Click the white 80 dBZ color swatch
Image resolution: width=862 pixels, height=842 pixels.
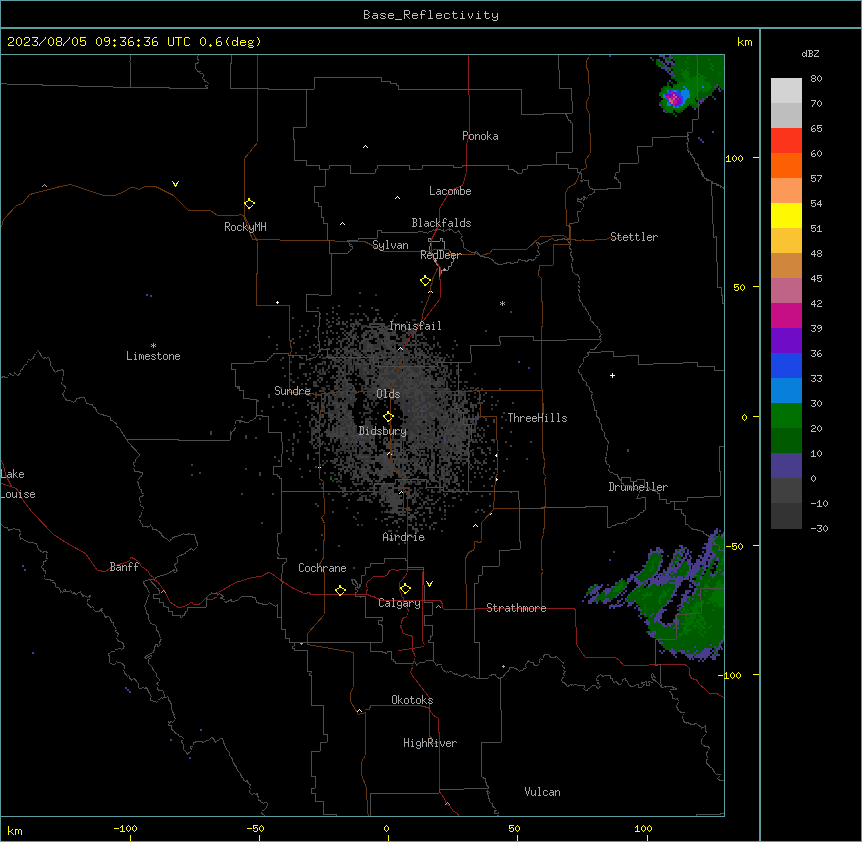[x=786, y=90]
